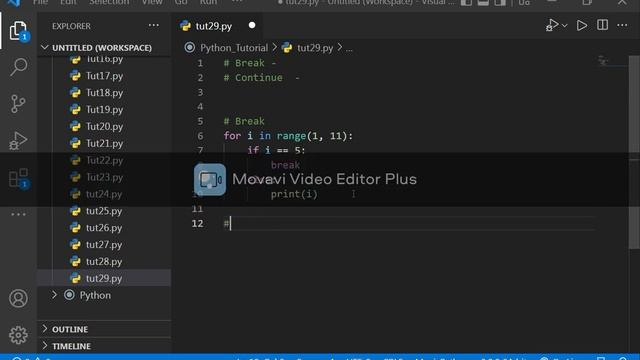Open Tut21.py in the explorer
The width and height of the screenshot is (640, 360).
coord(104,143)
